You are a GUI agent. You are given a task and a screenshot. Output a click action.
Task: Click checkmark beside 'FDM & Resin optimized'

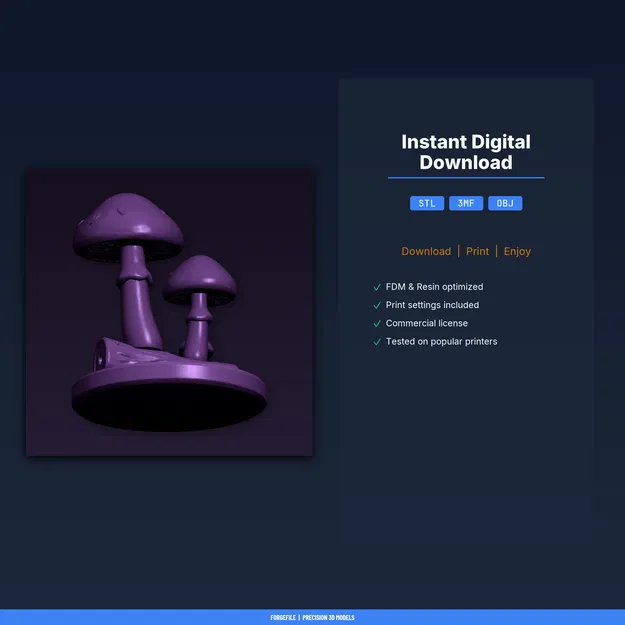click(x=377, y=287)
